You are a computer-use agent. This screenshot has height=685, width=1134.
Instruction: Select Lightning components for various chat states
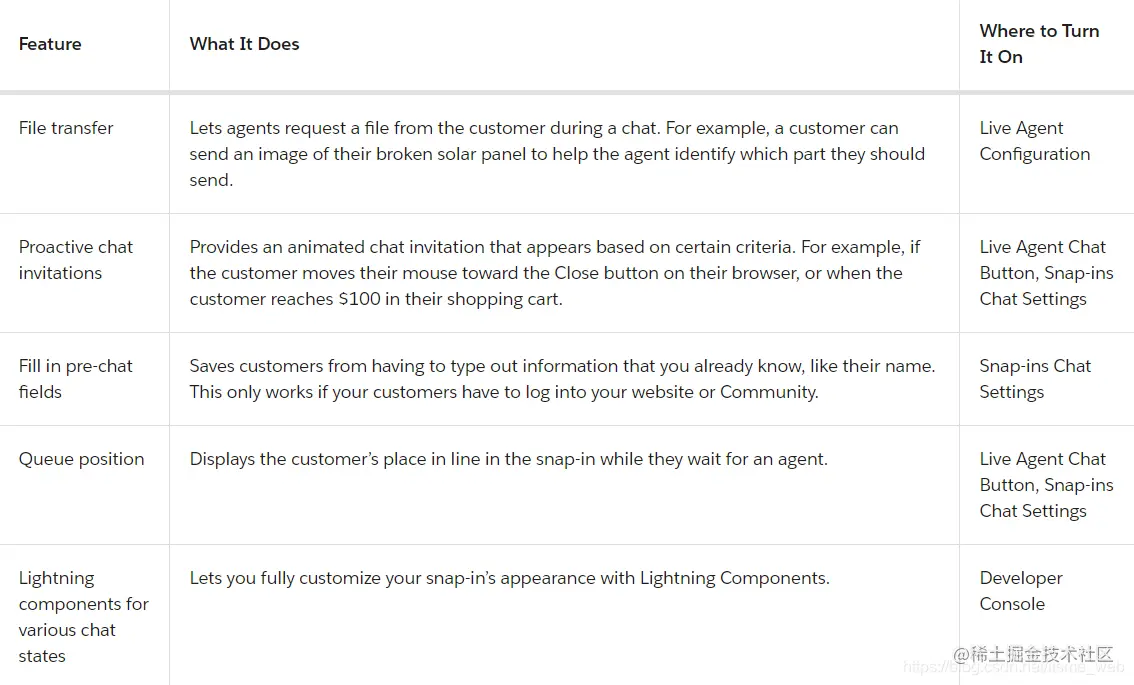pyautogui.click(x=83, y=616)
